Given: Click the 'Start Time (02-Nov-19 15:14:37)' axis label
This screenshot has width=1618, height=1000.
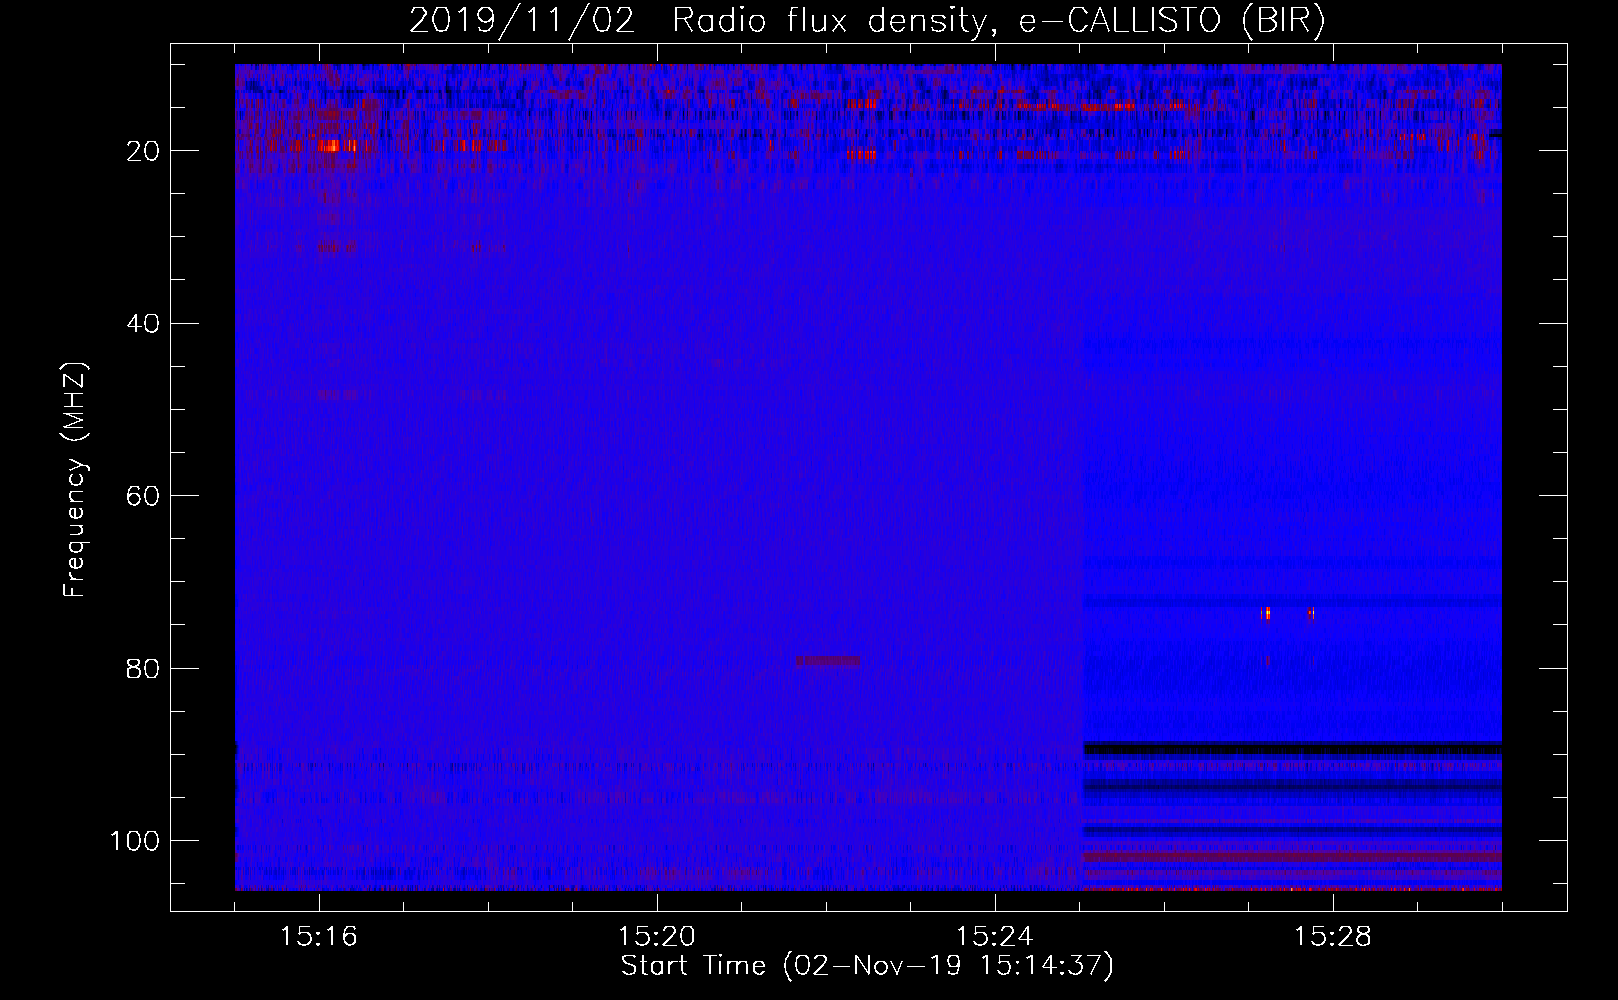Looking at the screenshot, I should pos(867,966).
